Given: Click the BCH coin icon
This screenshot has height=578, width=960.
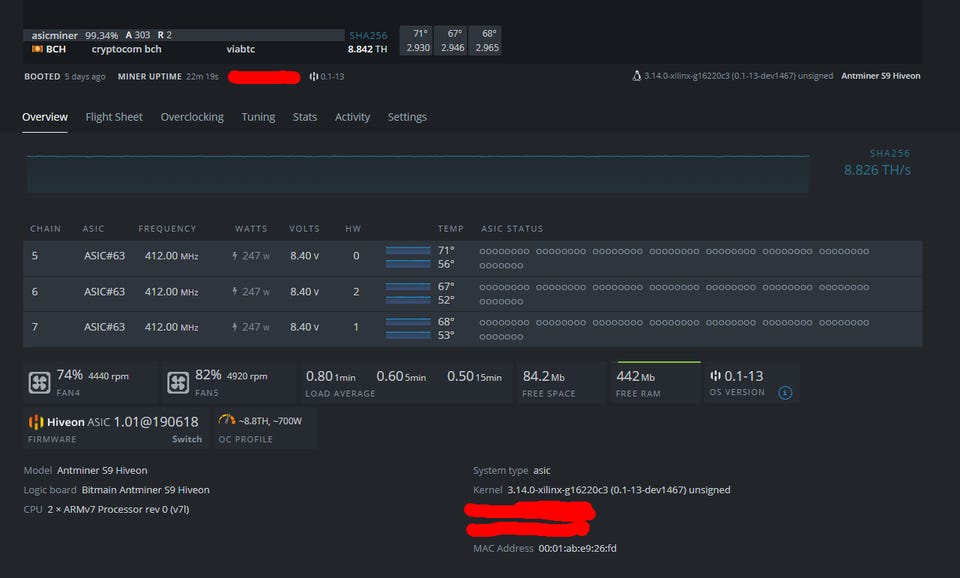Looking at the screenshot, I should point(37,49).
